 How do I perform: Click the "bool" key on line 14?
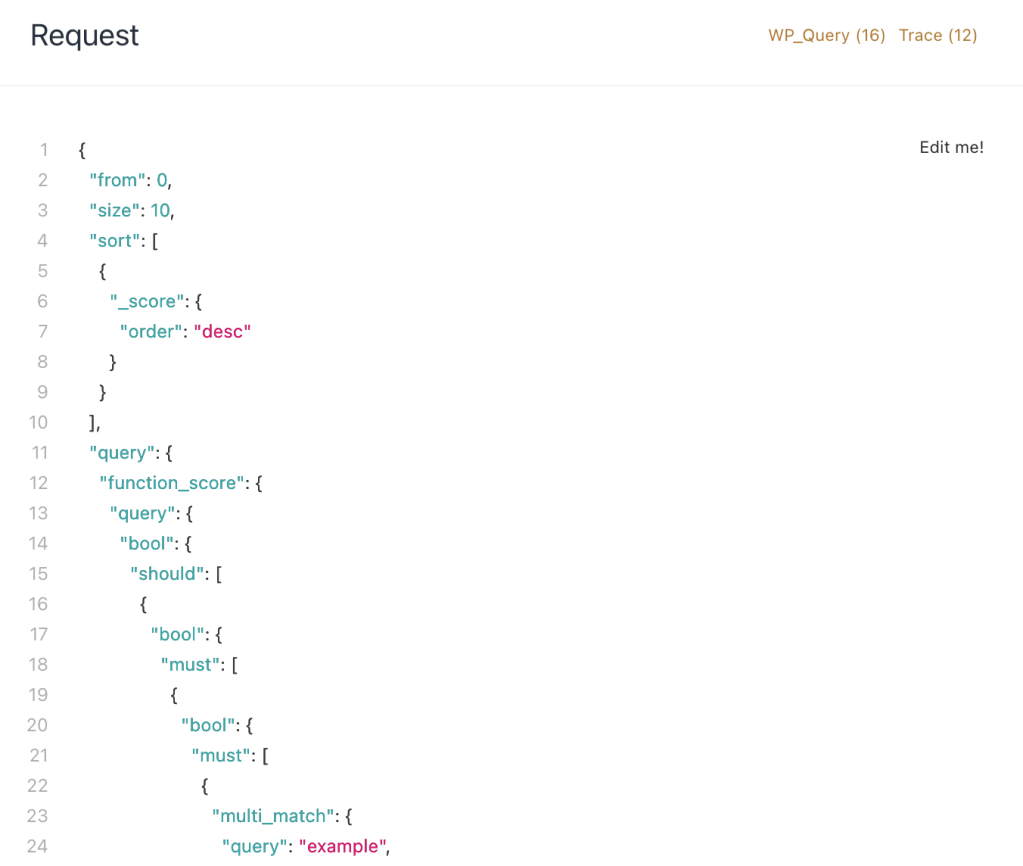click(147, 544)
